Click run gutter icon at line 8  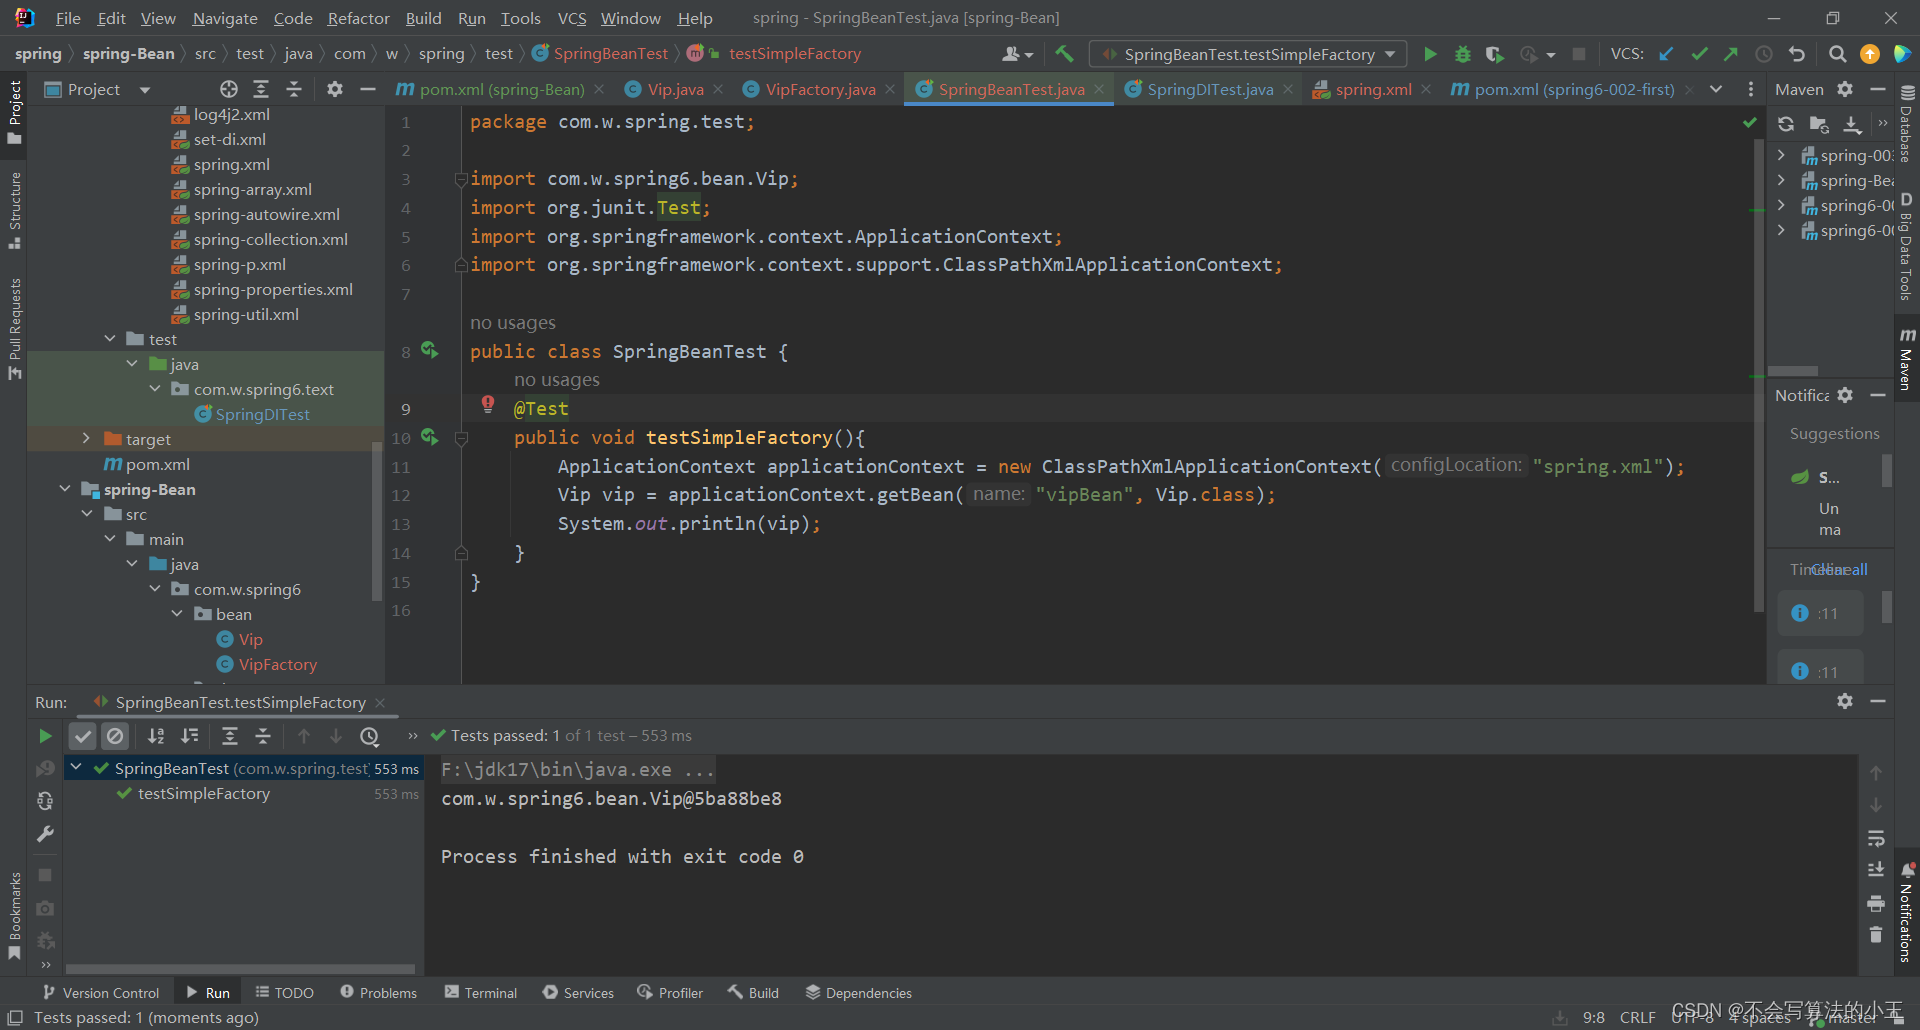pos(430,350)
